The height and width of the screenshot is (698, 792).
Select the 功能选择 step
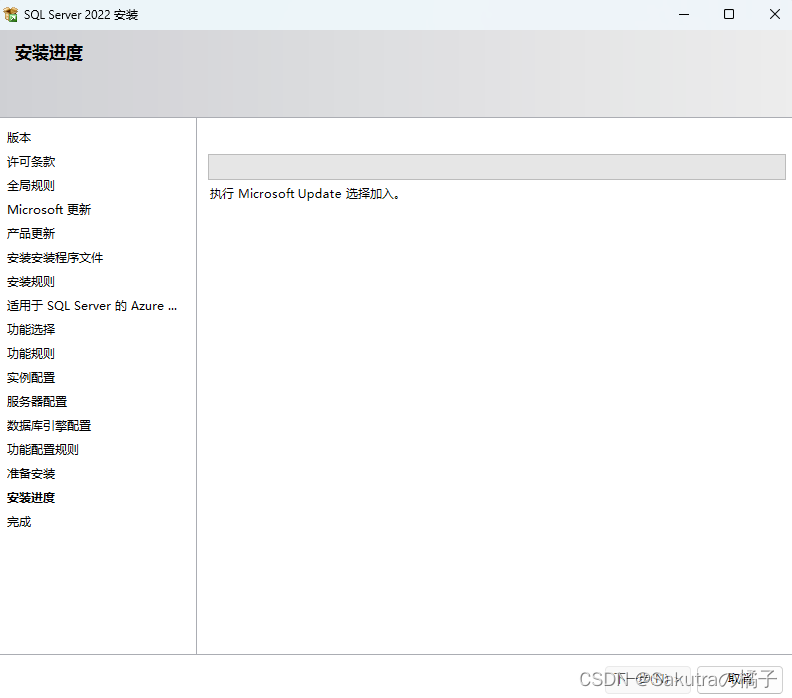[31, 329]
